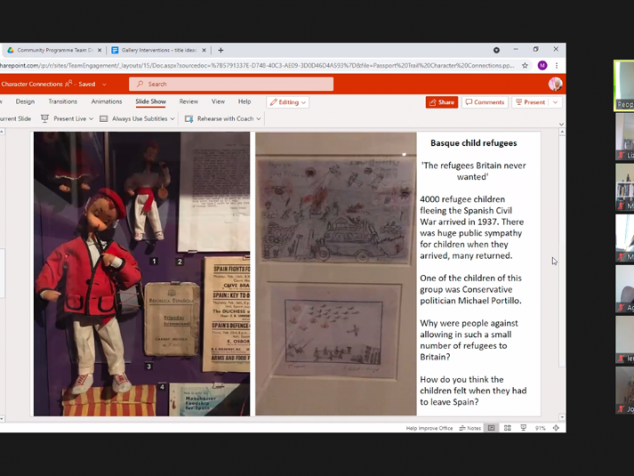
Task: Click the Always Use Subtitles icon
Action: pos(104,118)
